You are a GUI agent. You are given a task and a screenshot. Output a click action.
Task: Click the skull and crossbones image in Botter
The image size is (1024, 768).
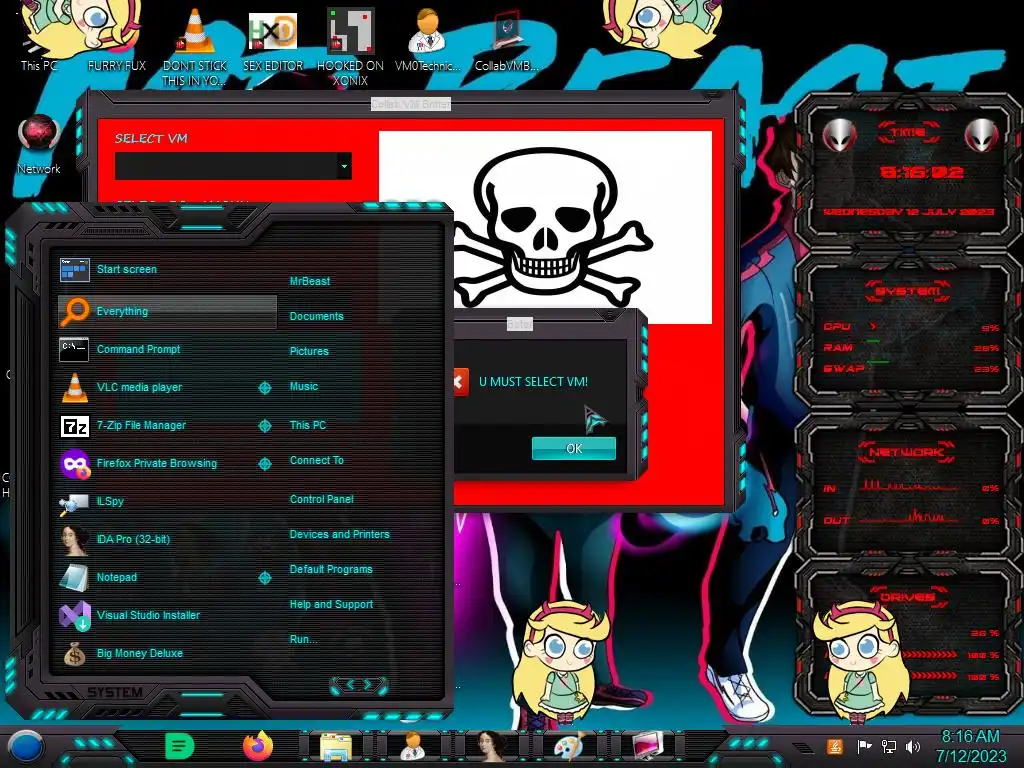click(545, 227)
